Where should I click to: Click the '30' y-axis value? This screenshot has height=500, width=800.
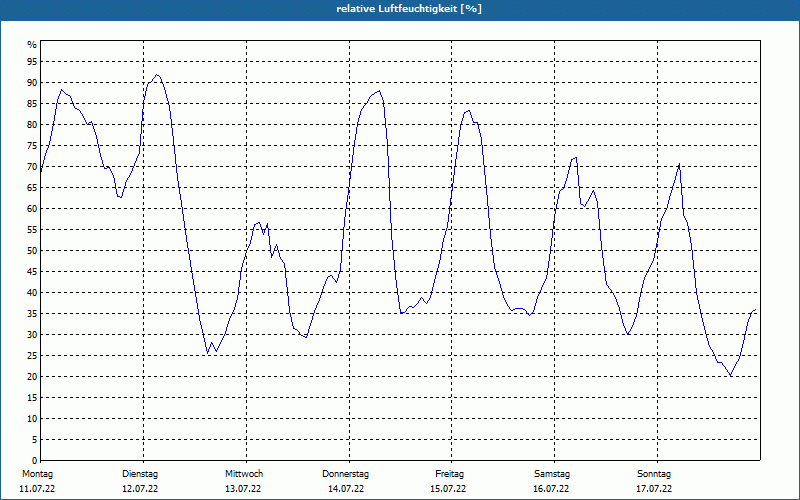[x=32, y=335]
